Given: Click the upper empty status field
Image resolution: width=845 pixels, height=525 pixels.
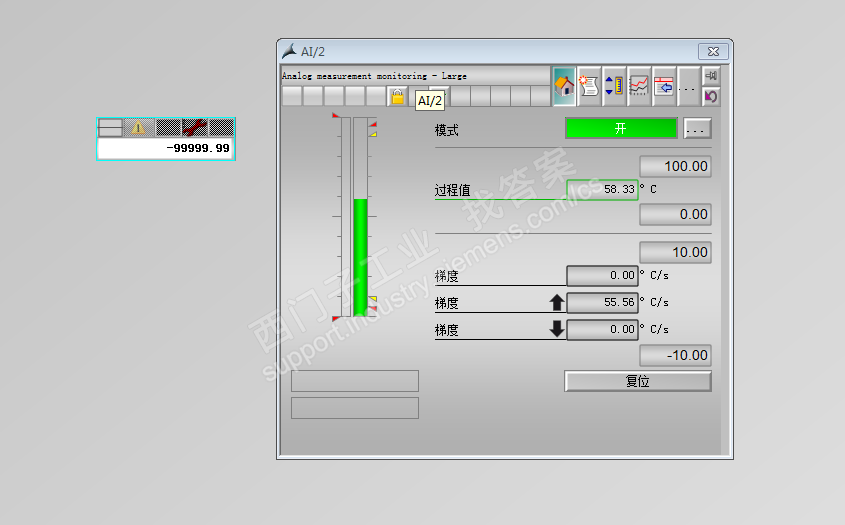Looking at the screenshot, I should [355, 381].
